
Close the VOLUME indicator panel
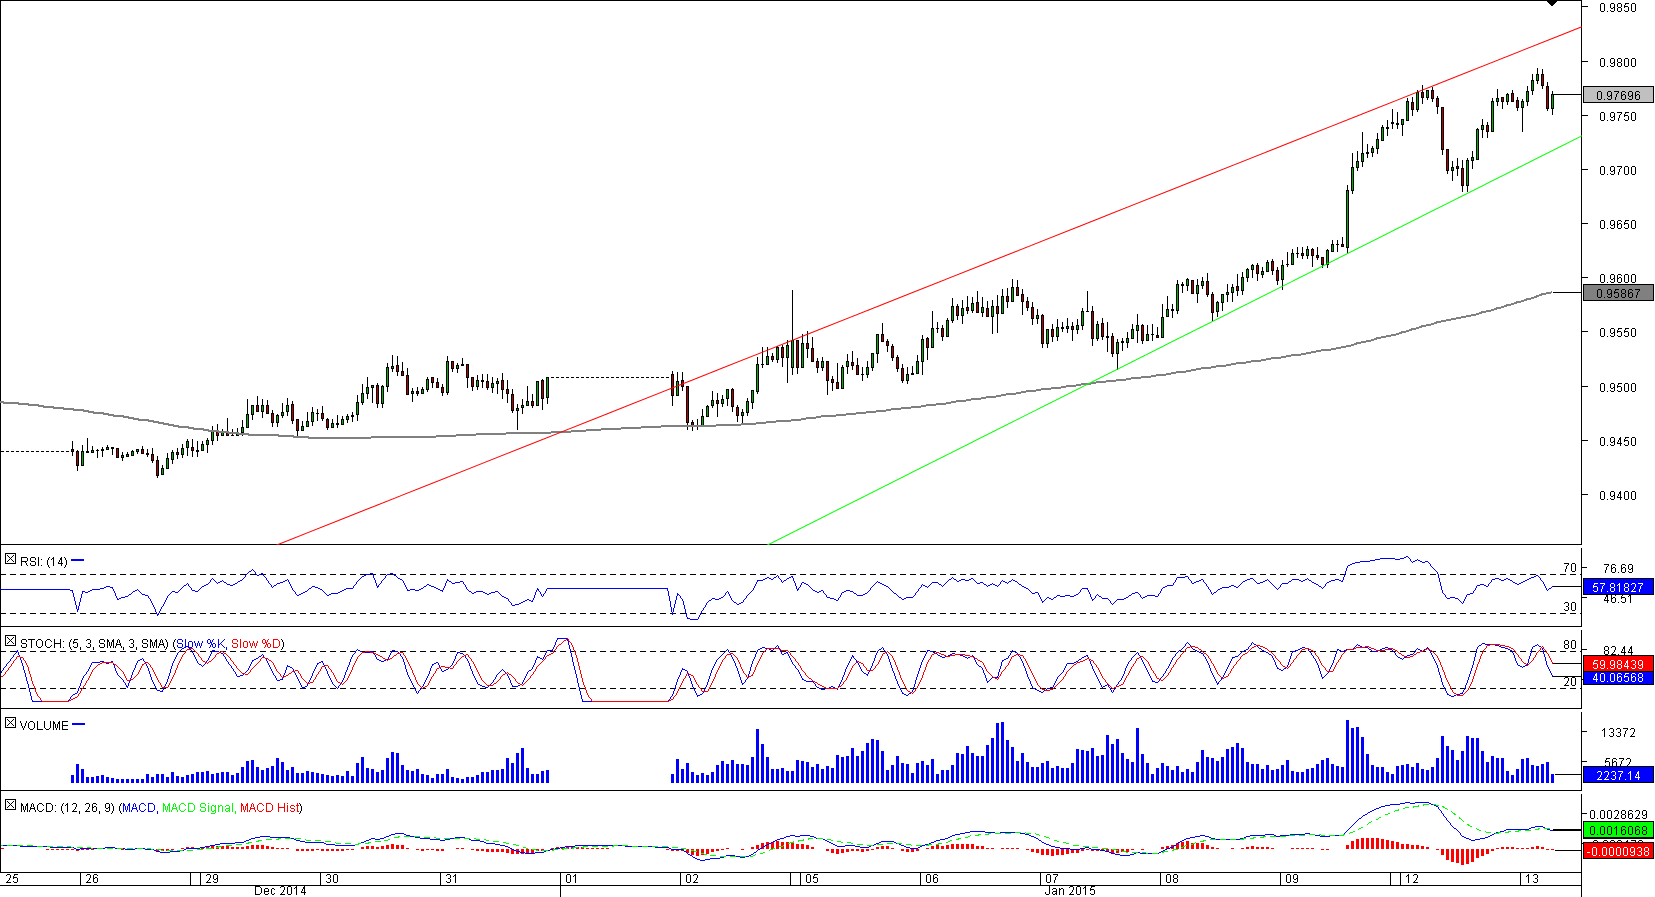coord(10,724)
